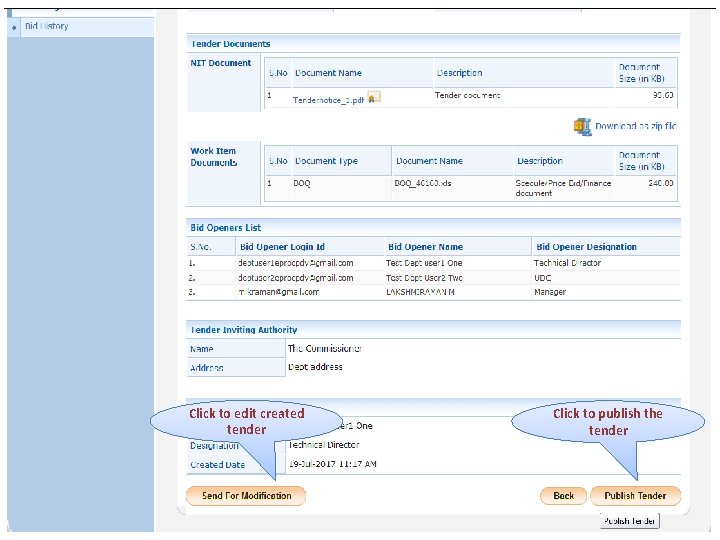Click the Created Date value 19-Jul-2017
This screenshot has height=540, width=720.
click(332, 464)
